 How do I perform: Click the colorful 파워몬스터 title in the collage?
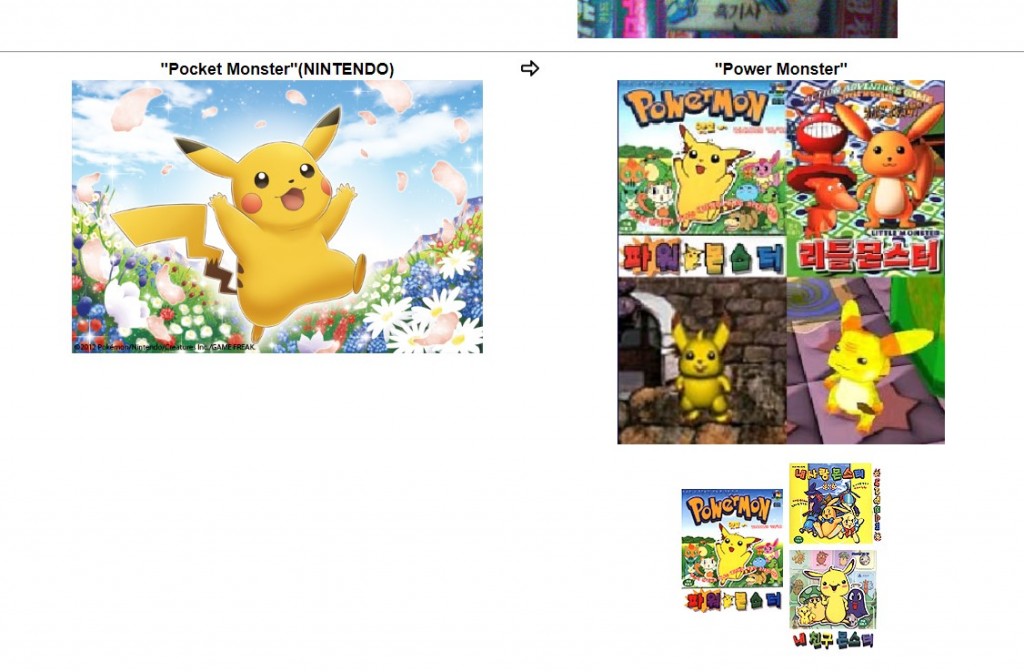702,256
